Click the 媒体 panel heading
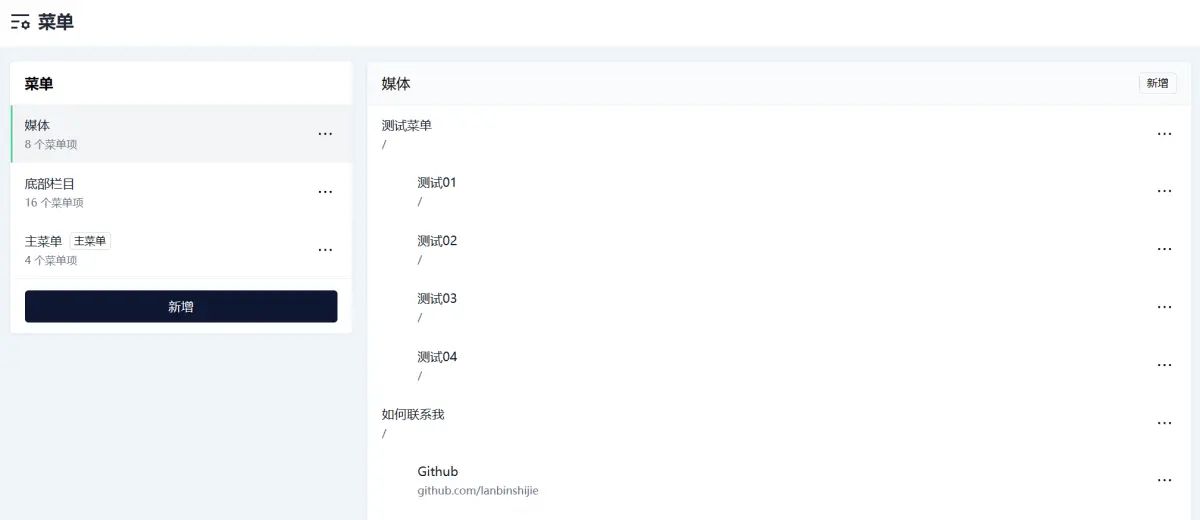This screenshot has height=520, width=1200. click(396, 84)
